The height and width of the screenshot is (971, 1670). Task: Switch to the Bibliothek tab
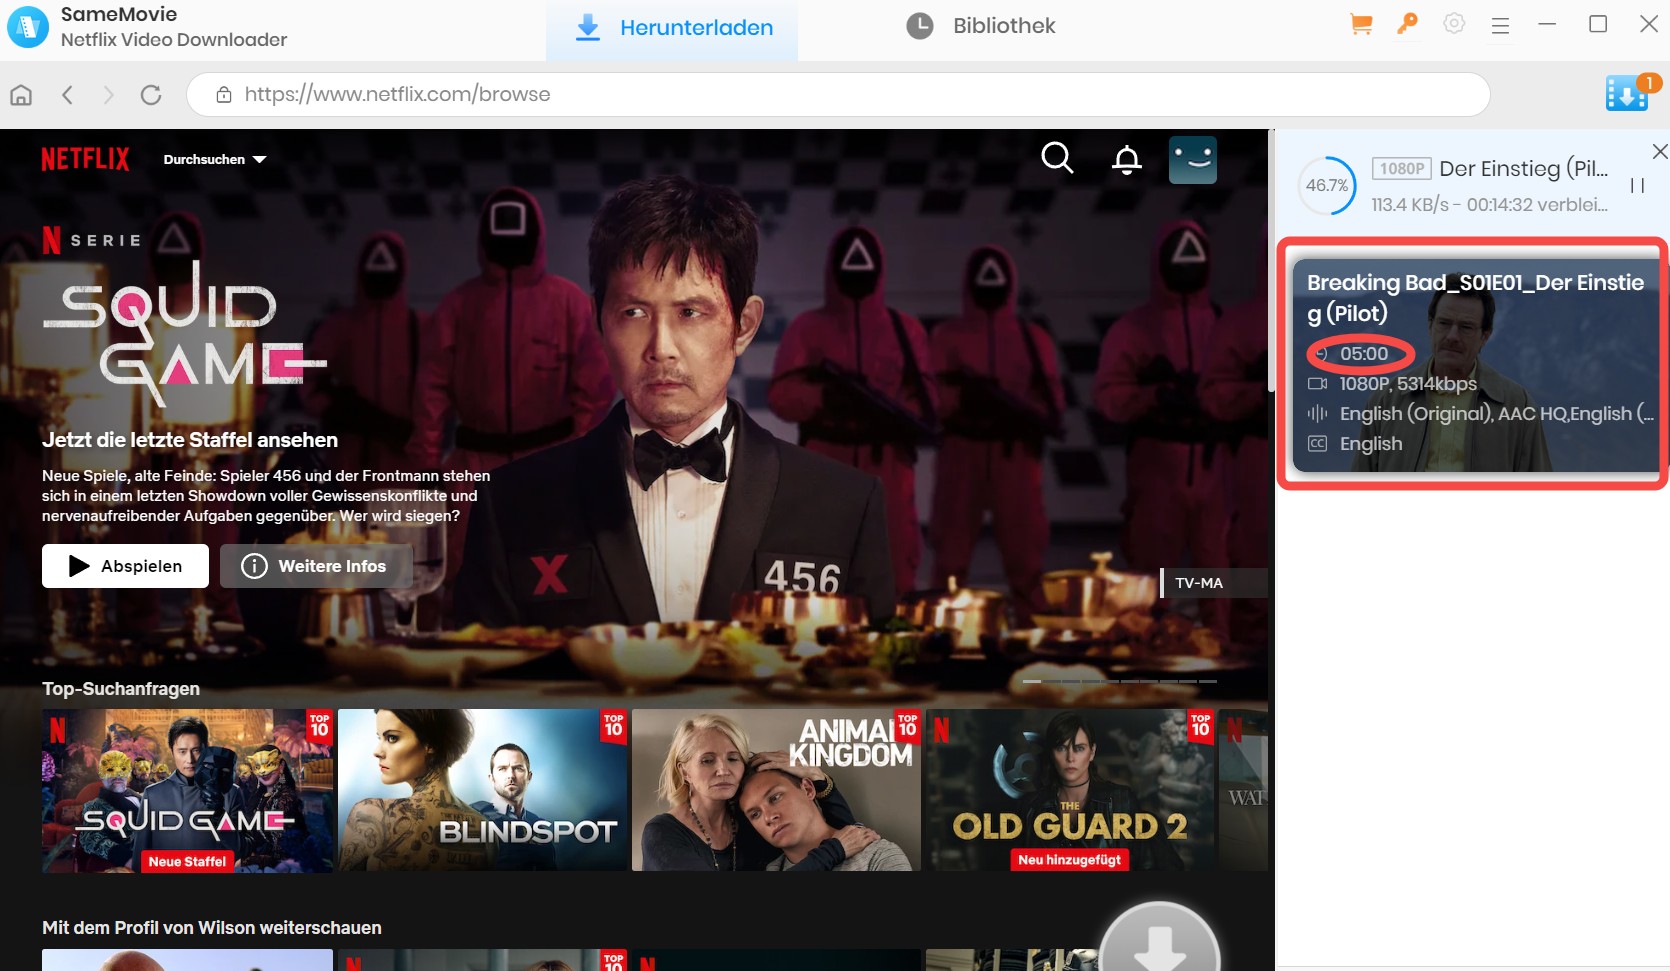click(980, 27)
